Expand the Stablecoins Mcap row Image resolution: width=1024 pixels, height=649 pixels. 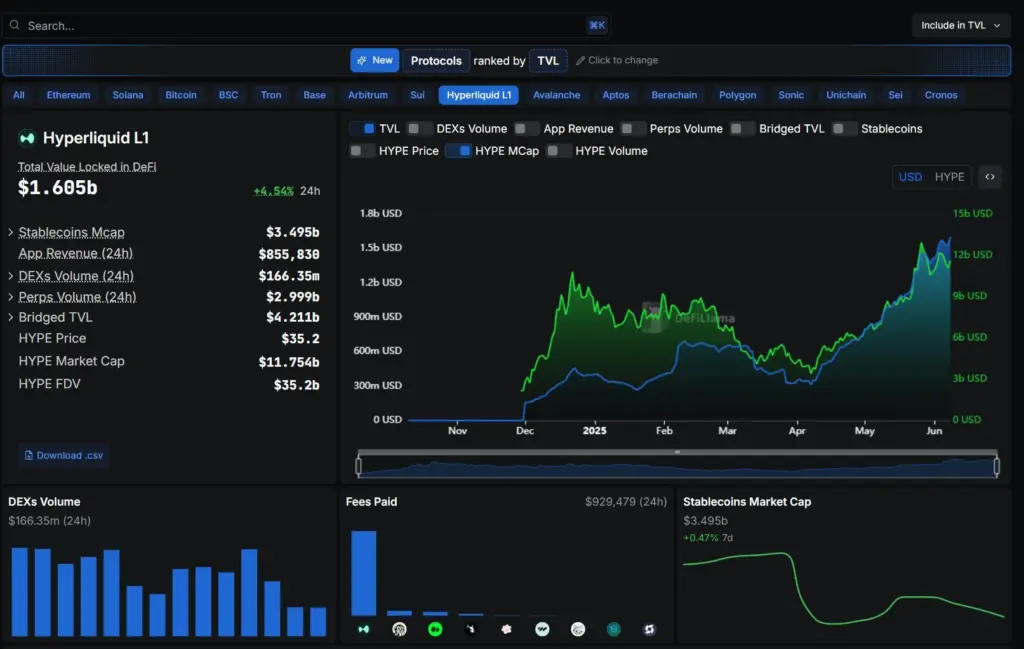point(11,232)
